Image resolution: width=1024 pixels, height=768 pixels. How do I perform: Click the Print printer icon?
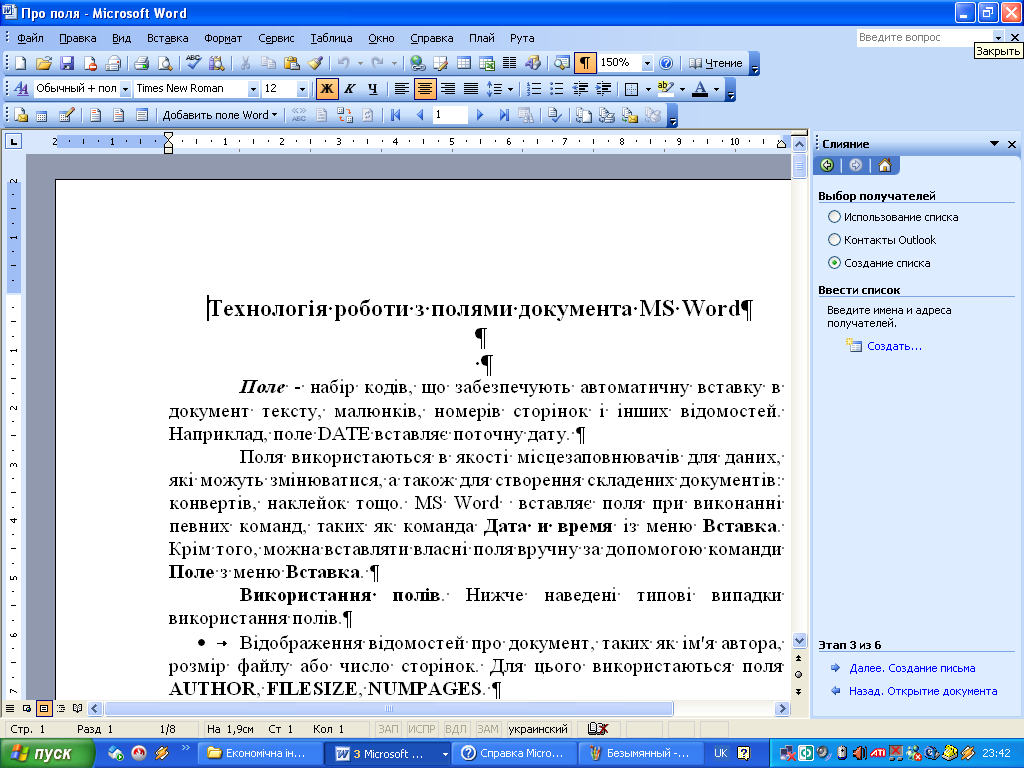point(141,63)
